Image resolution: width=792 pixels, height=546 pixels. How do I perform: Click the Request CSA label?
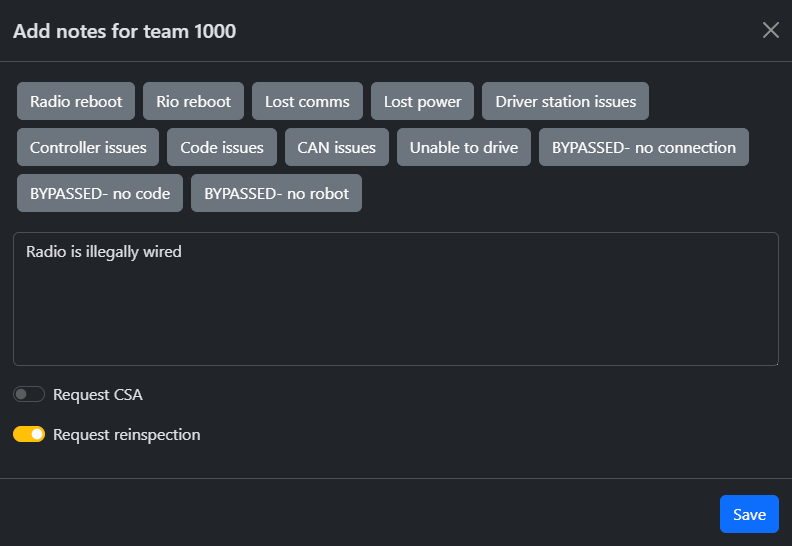coord(98,394)
